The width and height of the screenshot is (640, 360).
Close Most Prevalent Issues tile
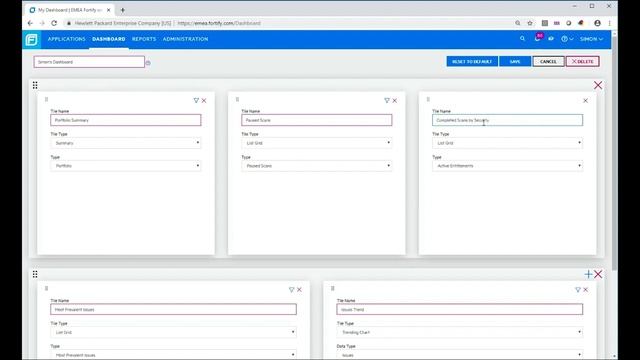[x=300, y=289]
